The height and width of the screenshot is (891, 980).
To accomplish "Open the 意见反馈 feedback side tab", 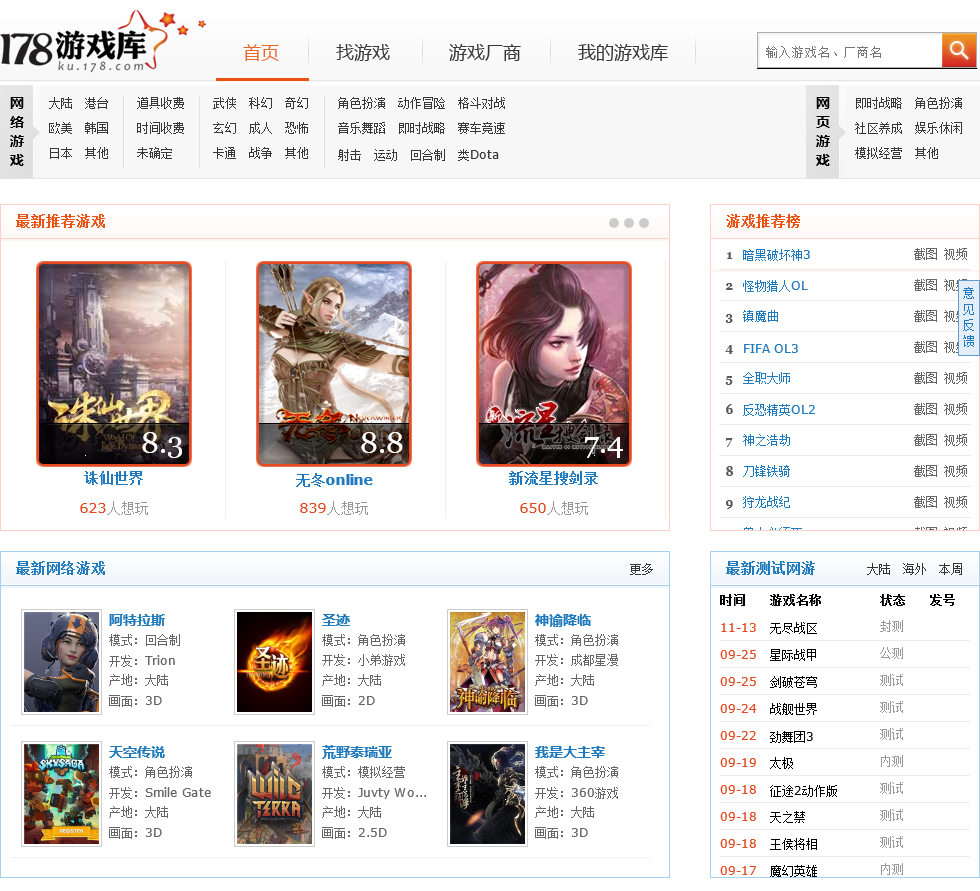I will point(969,317).
